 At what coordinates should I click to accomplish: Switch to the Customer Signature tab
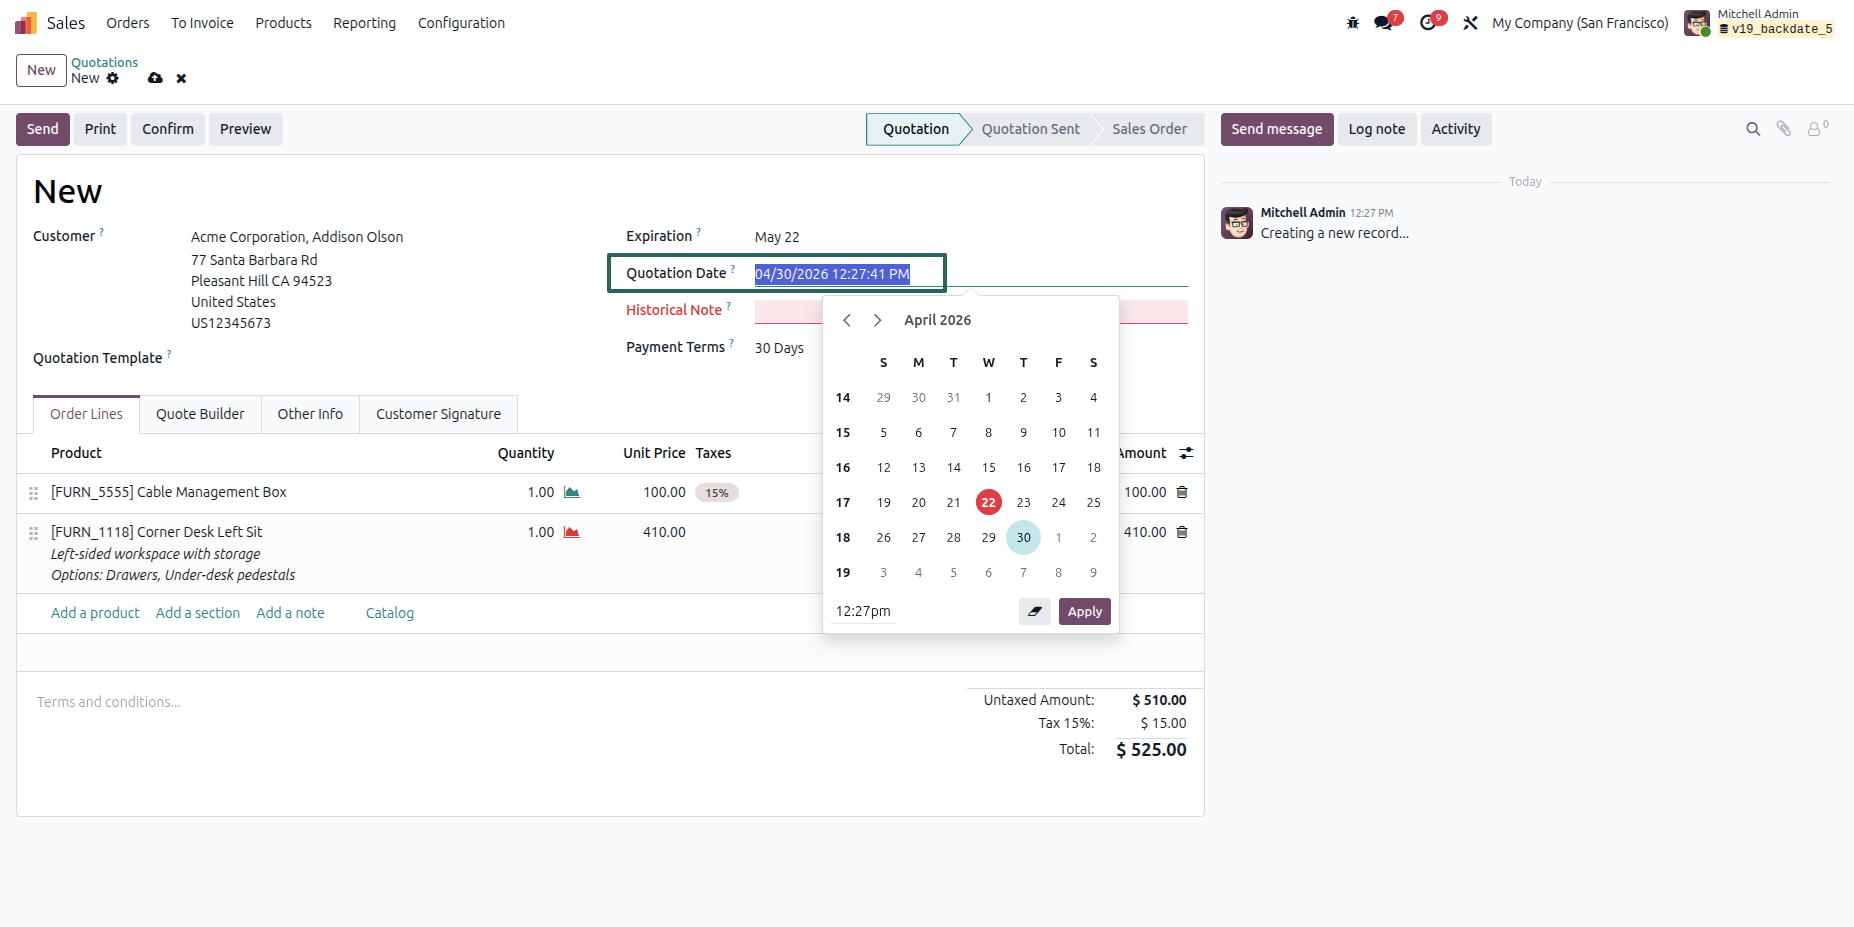click(x=438, y=414)
